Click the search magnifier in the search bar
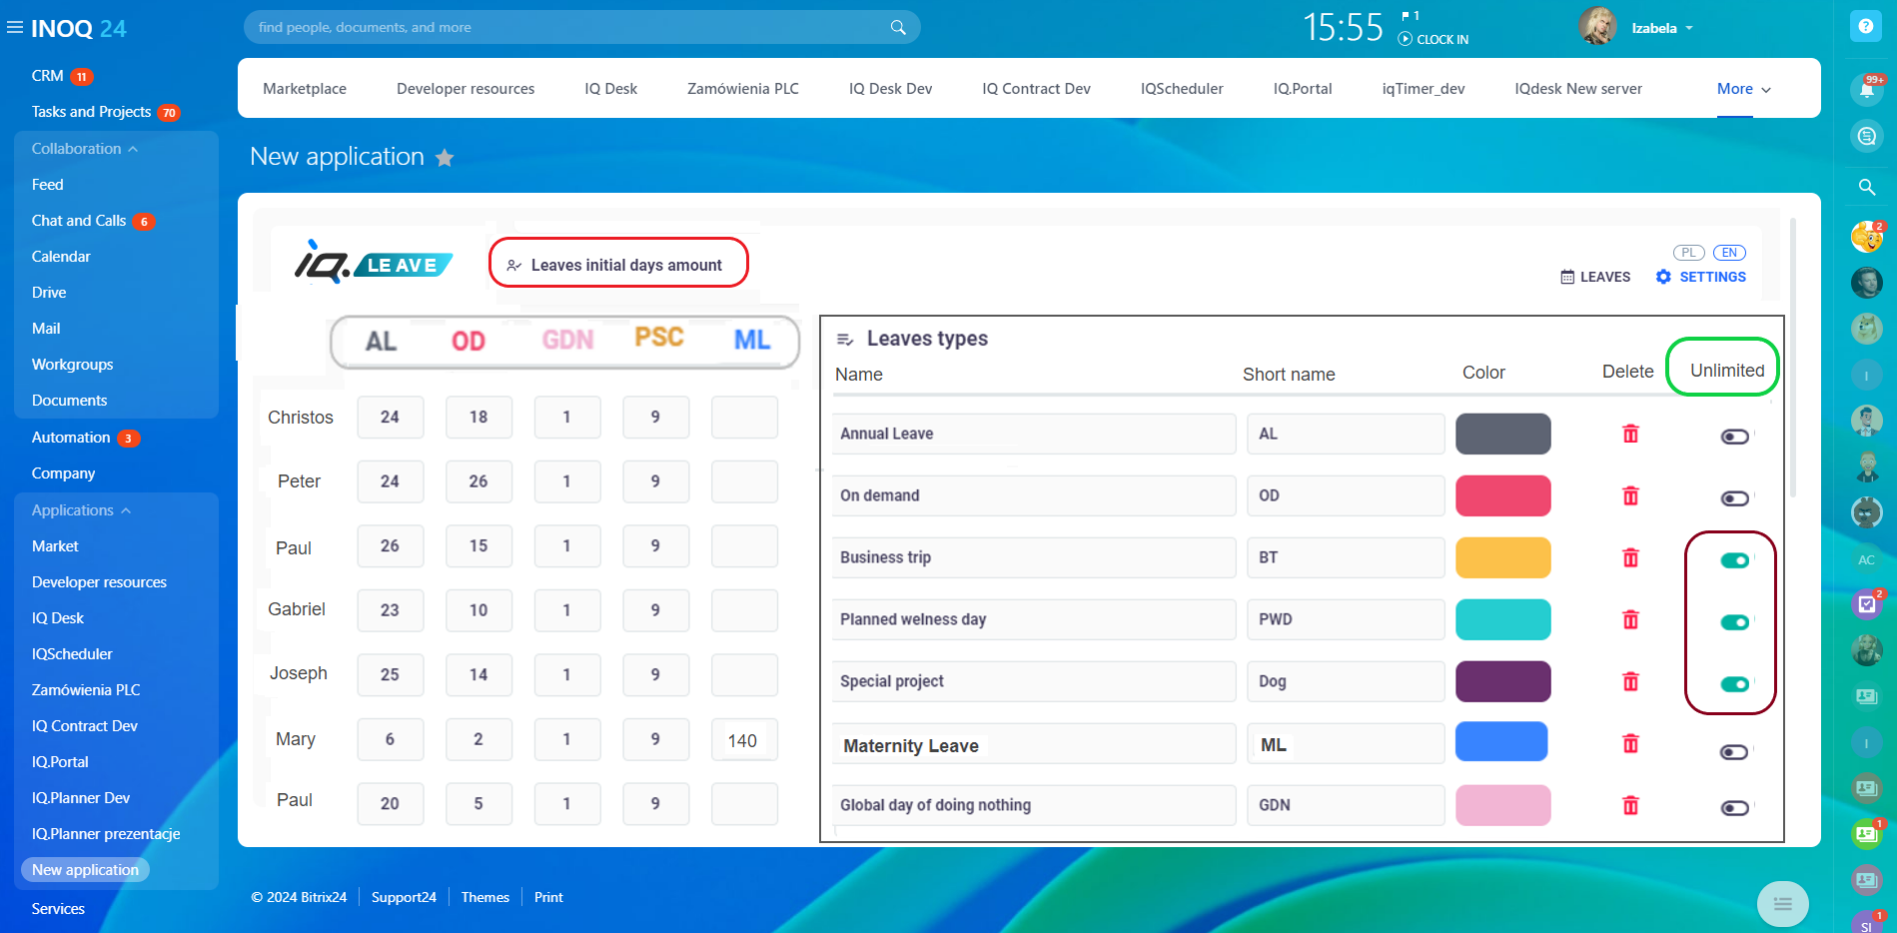 tap(898, 27)
